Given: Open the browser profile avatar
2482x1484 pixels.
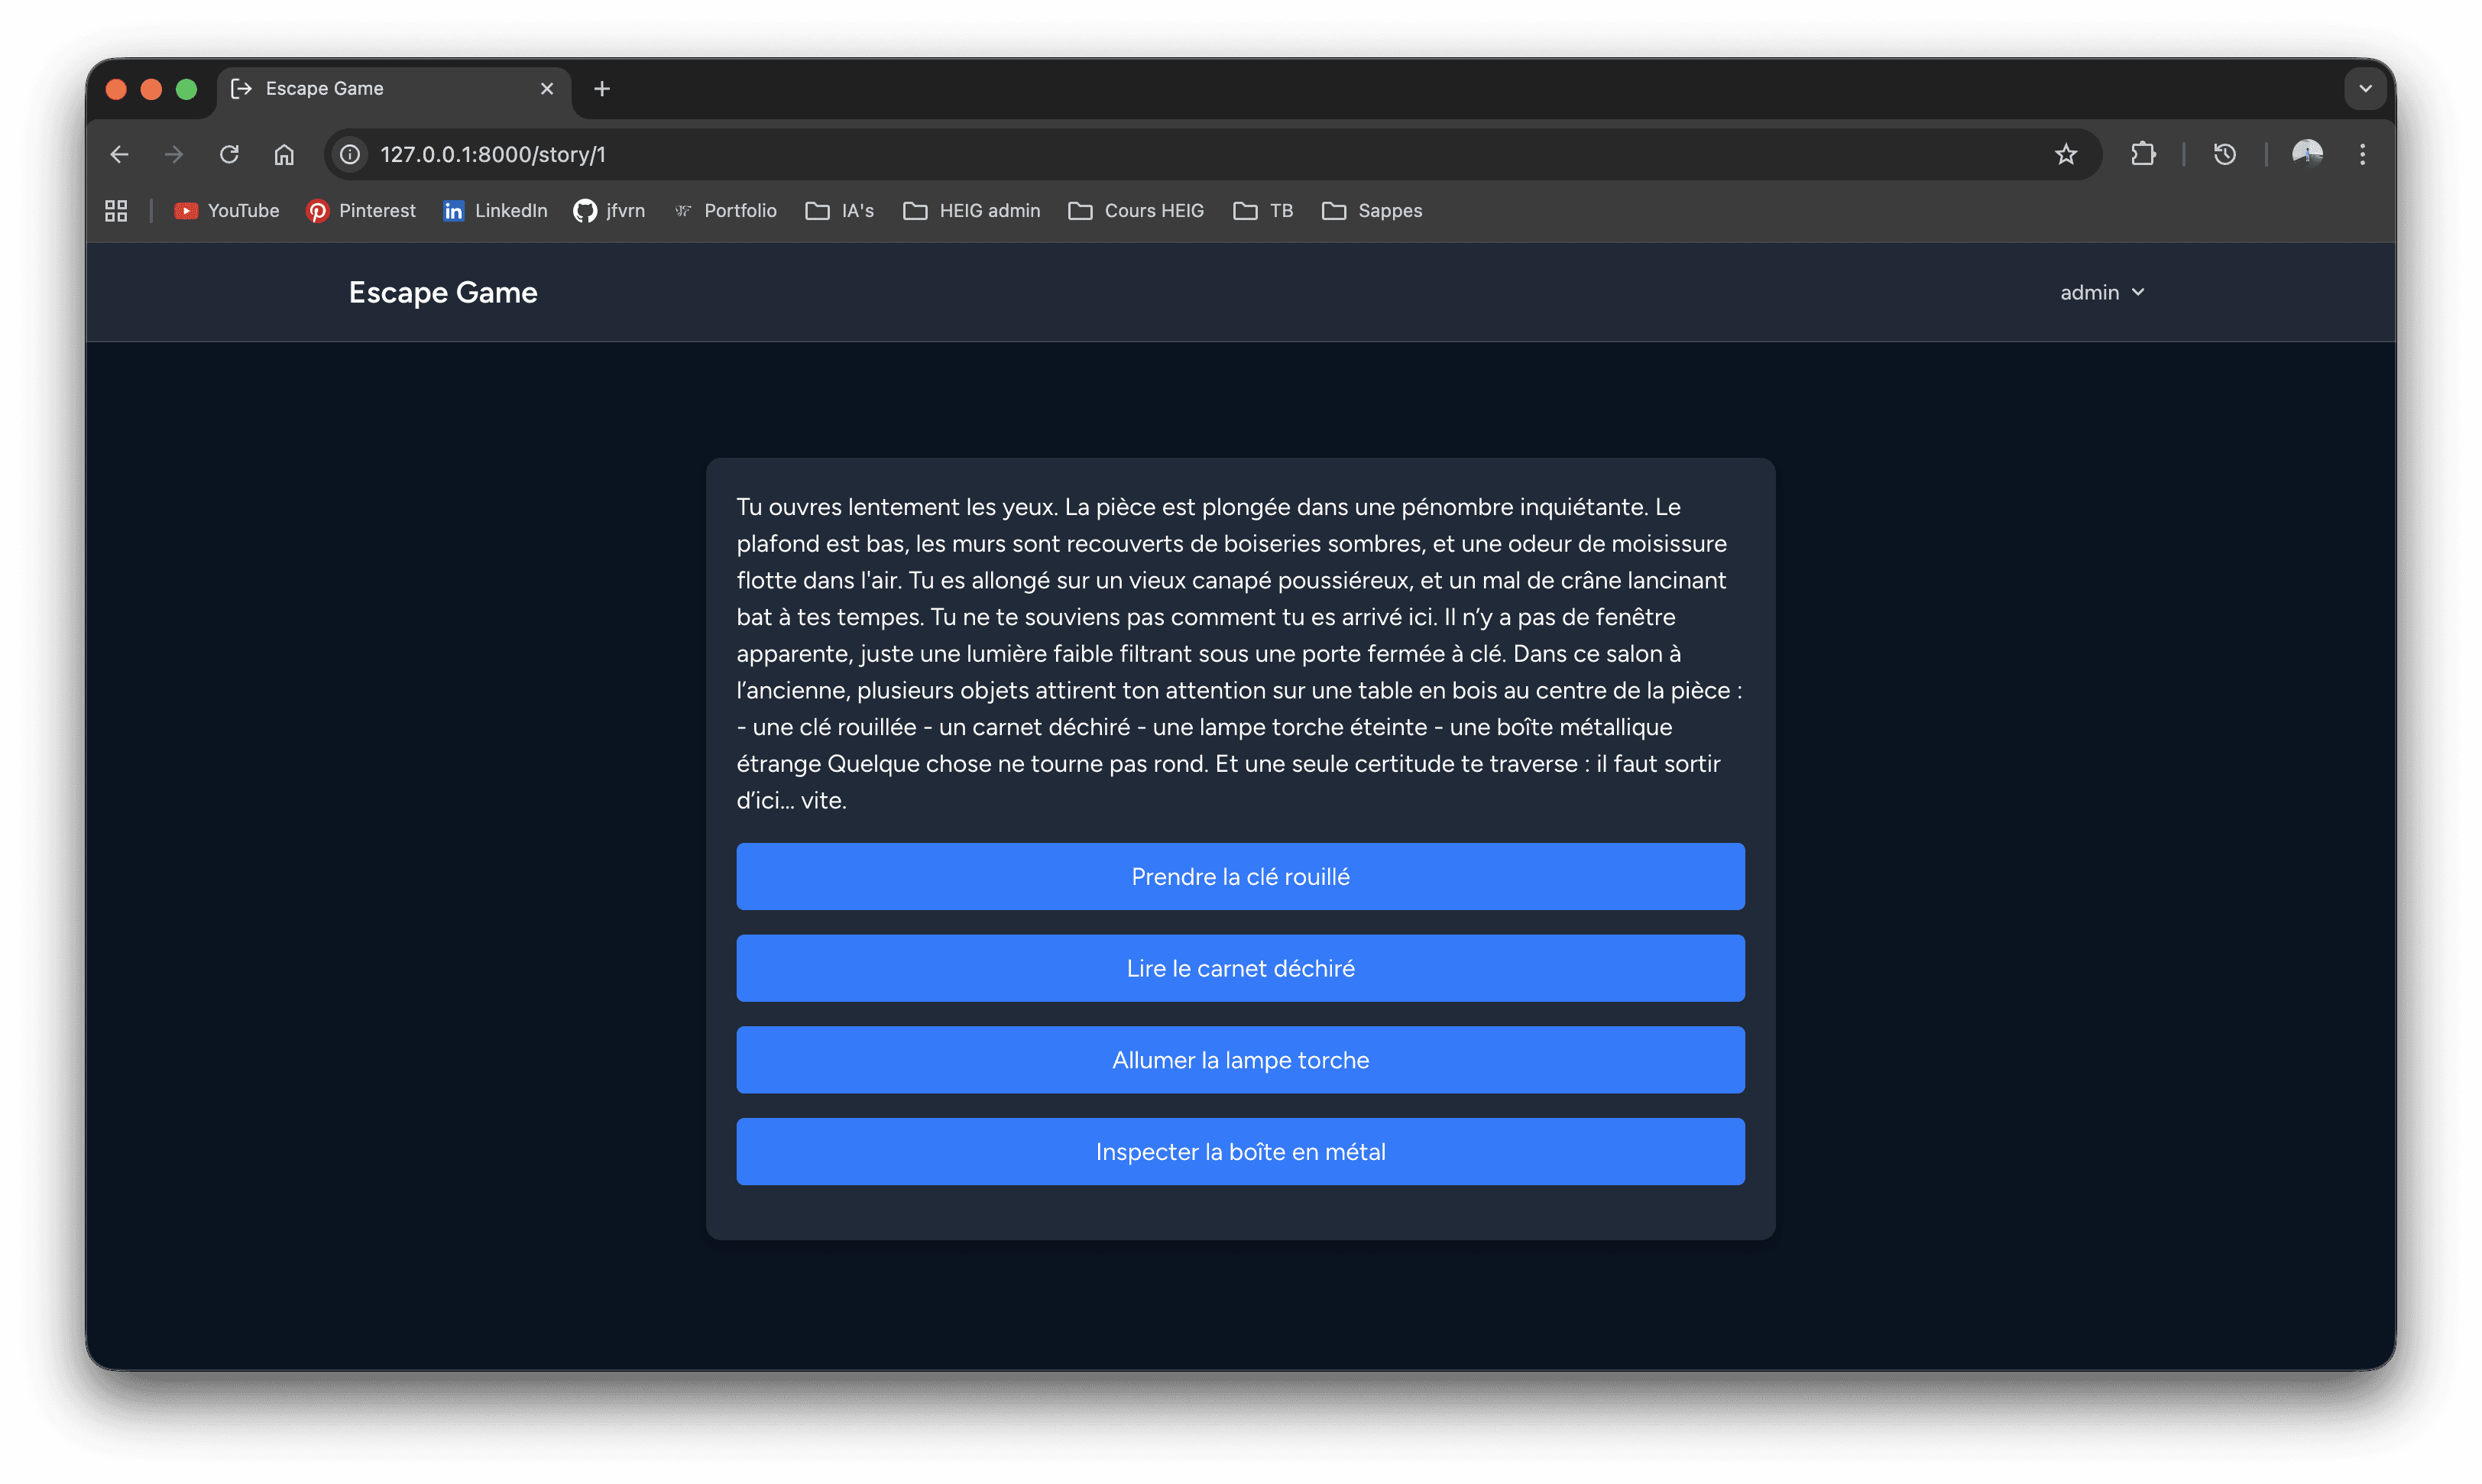Looking at the screenshot, I should pos(2306,154).
